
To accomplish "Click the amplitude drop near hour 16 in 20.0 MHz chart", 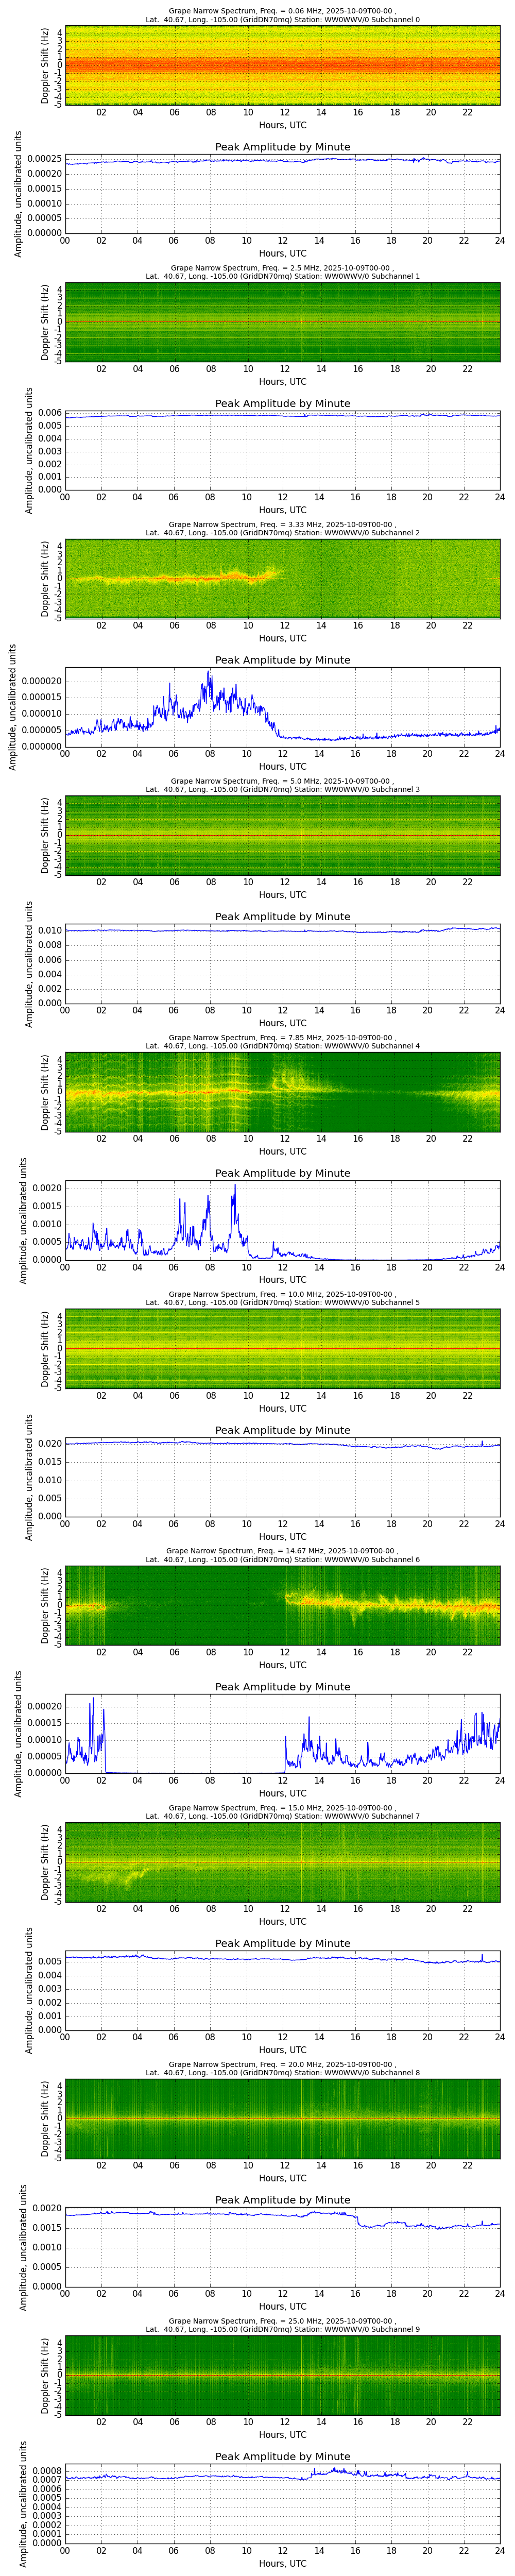I will click(358, 2218).
